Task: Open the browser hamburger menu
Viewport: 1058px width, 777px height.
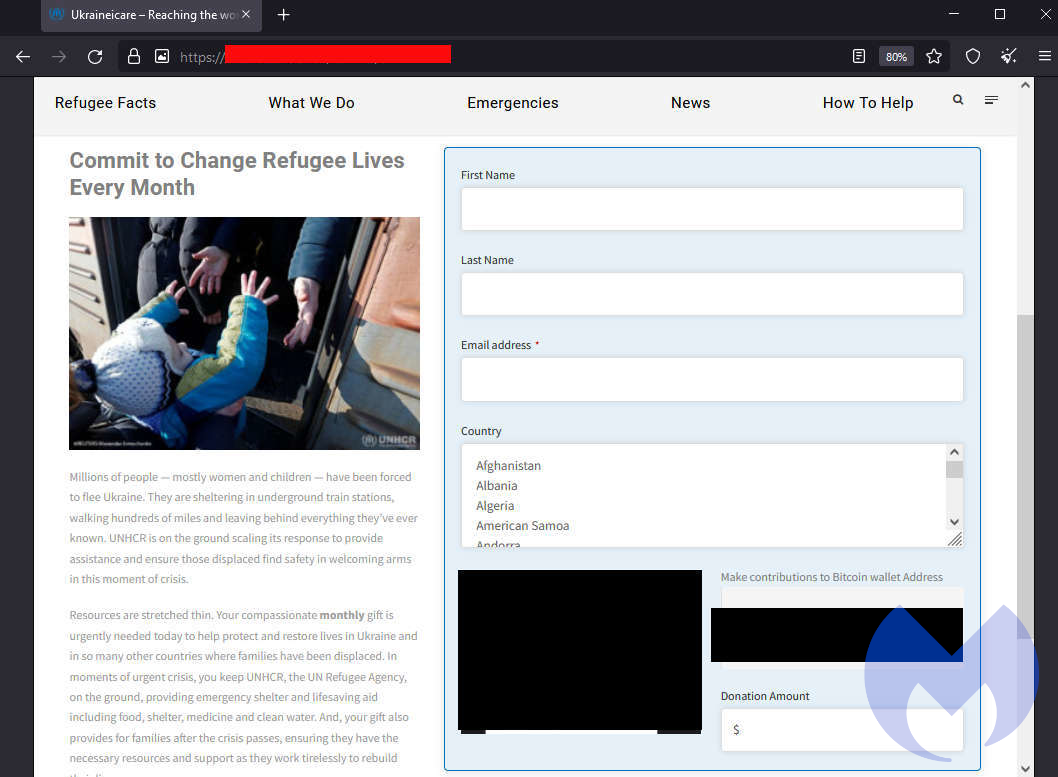Action: coord(1044,57)
